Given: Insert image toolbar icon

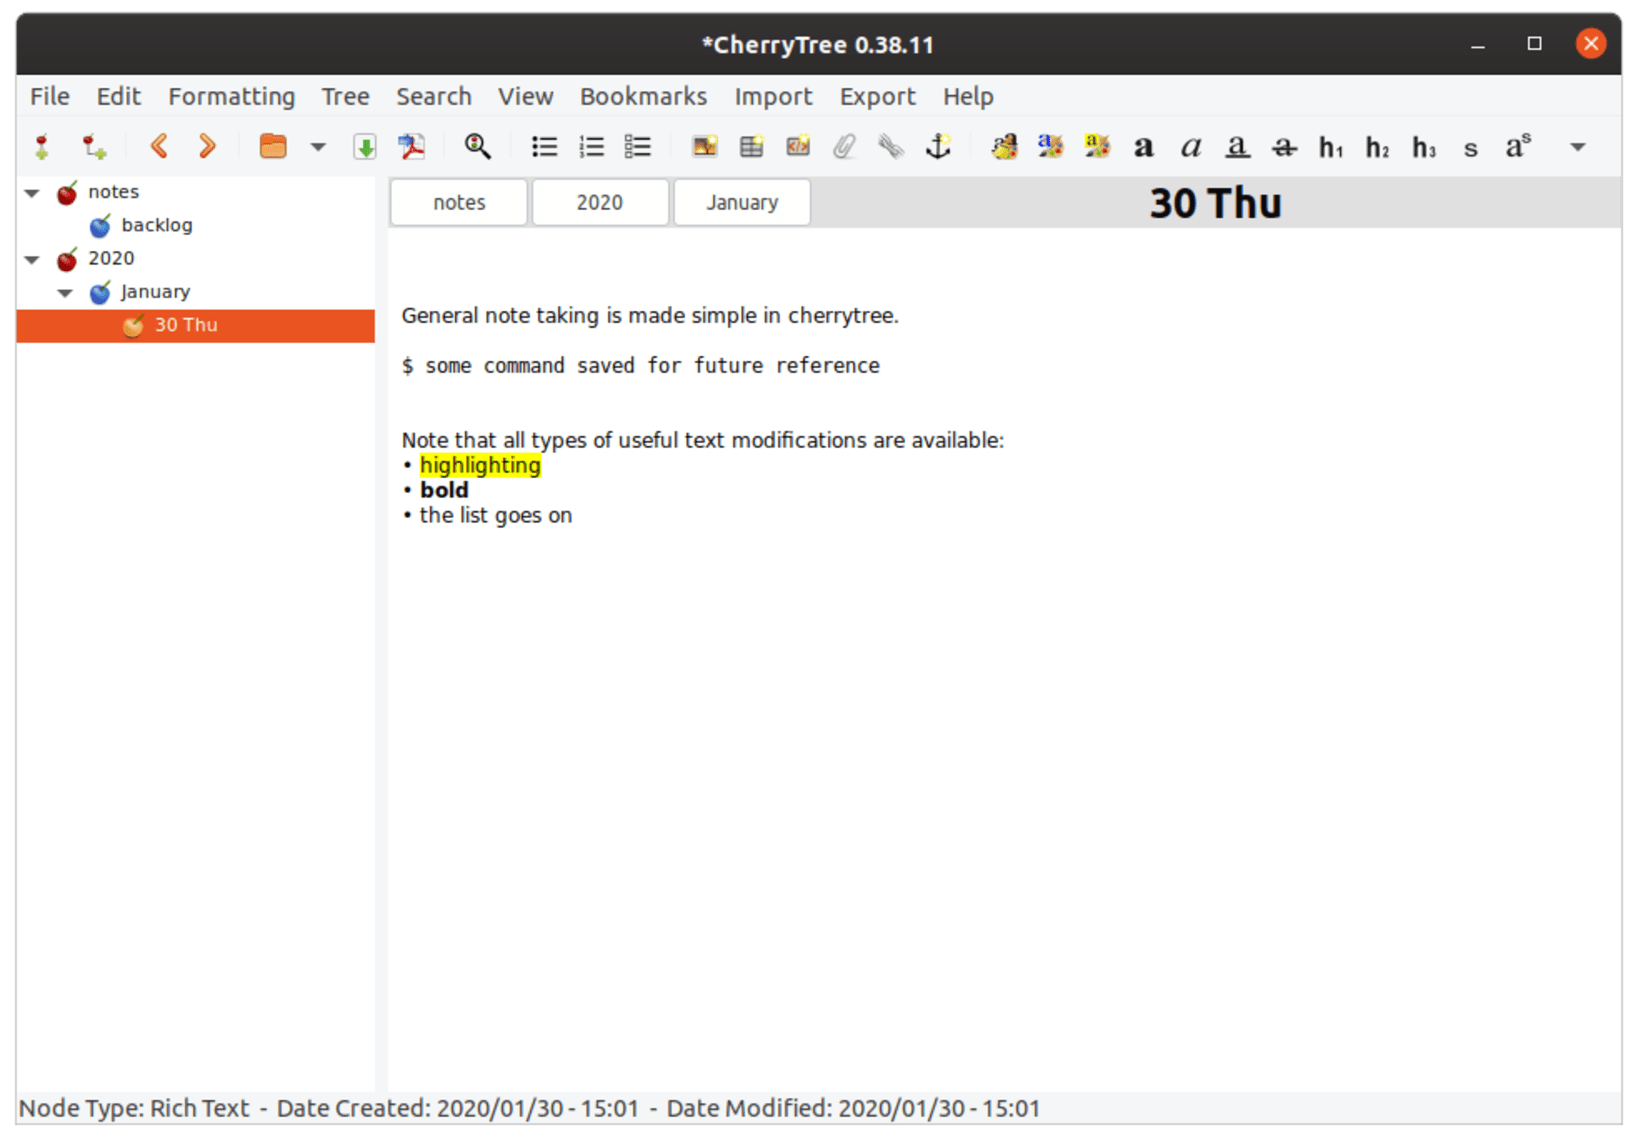Looking at the screenshot, I should click(x=705, y=147).
